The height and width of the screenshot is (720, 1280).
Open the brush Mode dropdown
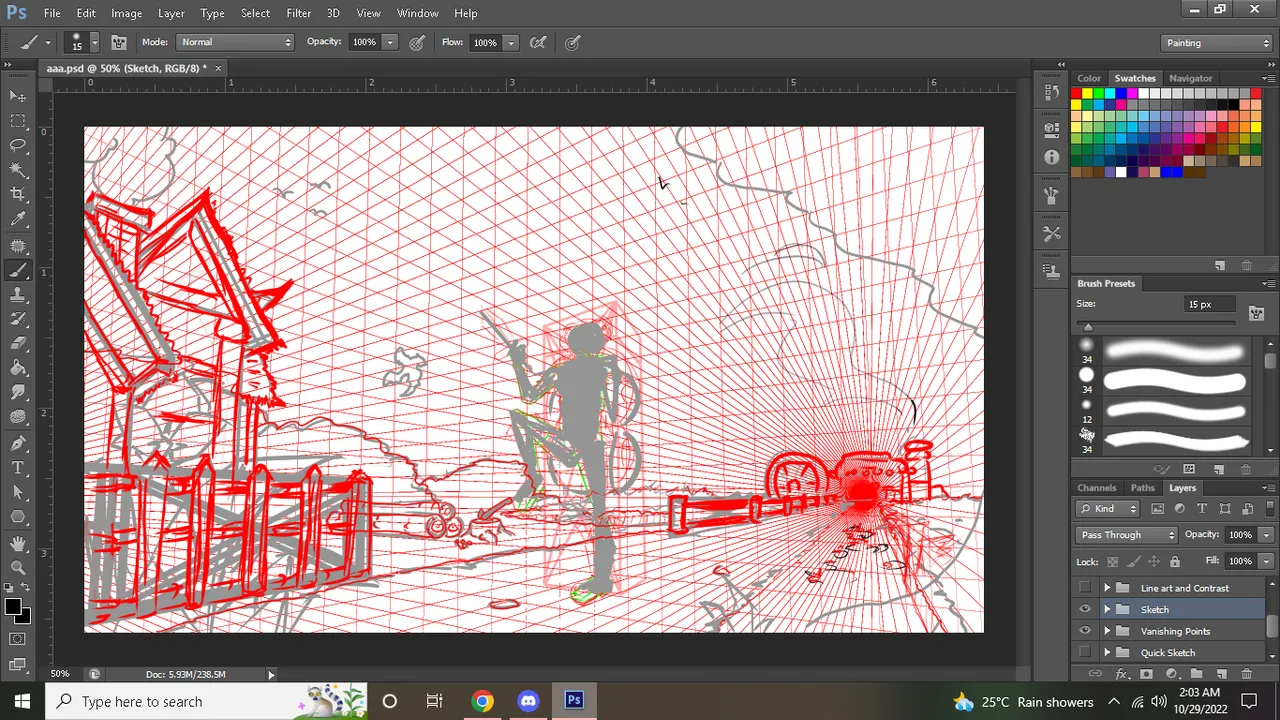pos(235,42)
